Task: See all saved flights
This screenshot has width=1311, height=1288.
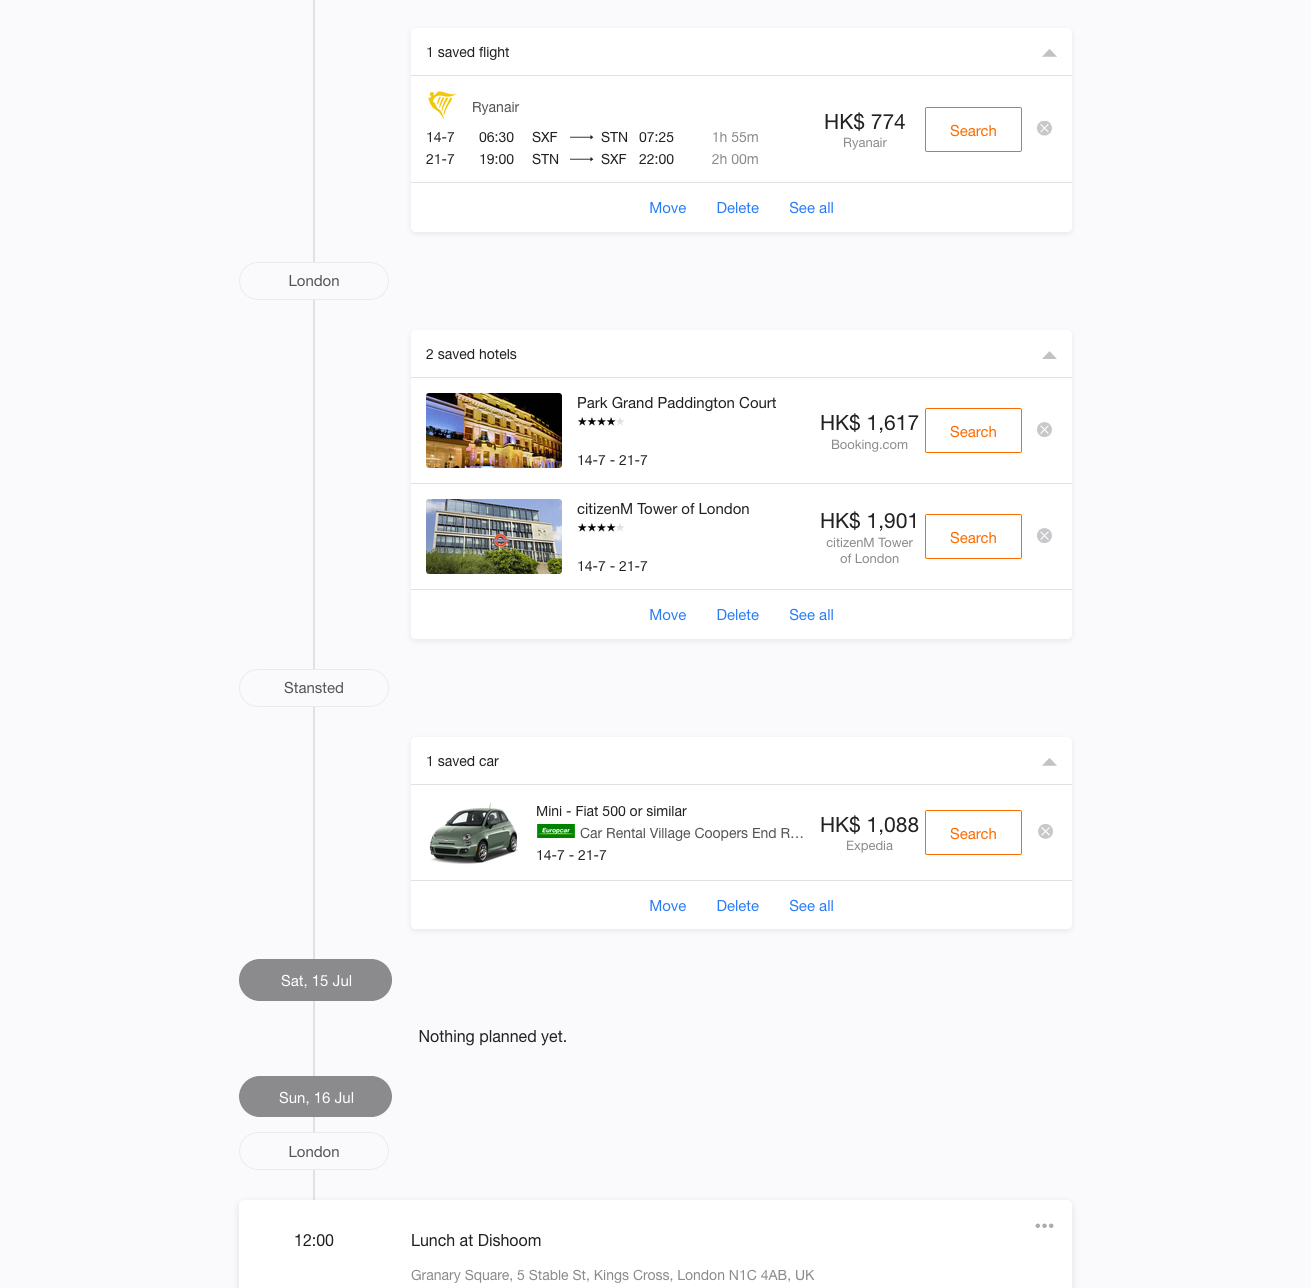Action: pyautogui.click(x=811, y=208)
